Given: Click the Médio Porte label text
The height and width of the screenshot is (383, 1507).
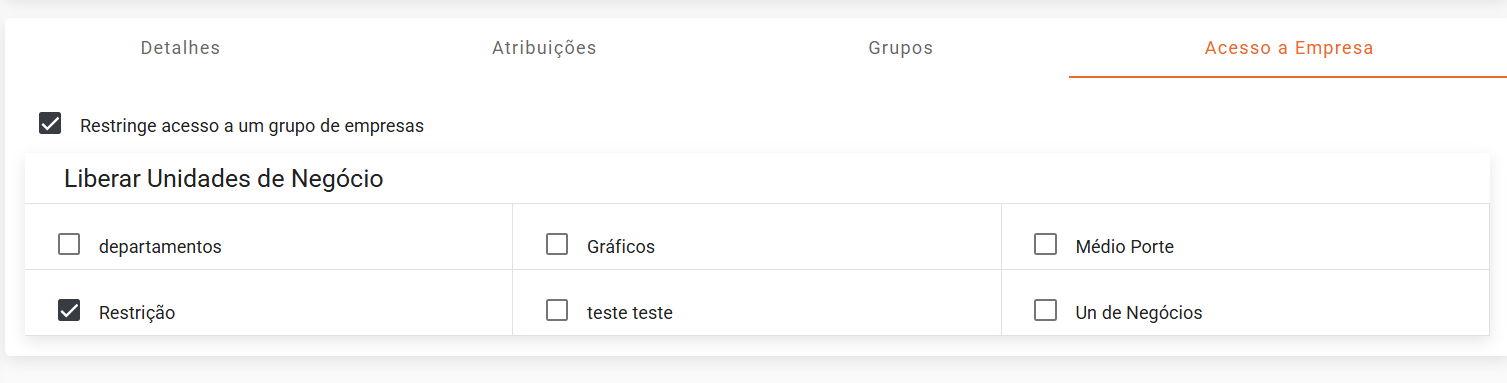Looking at the screenshot, I should click(1125, 246).
